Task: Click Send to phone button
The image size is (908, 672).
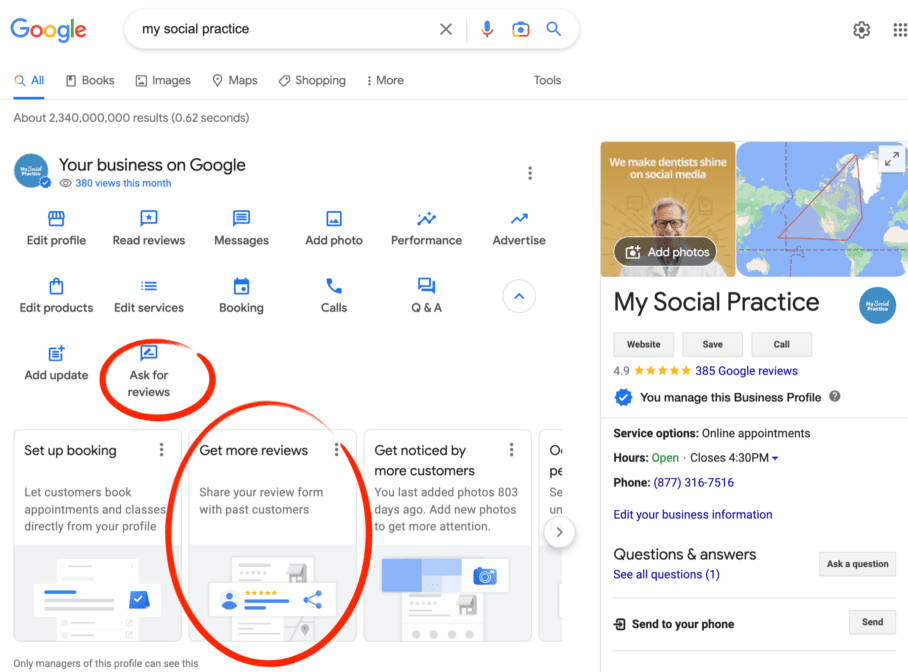Action: tap(872, 622)
